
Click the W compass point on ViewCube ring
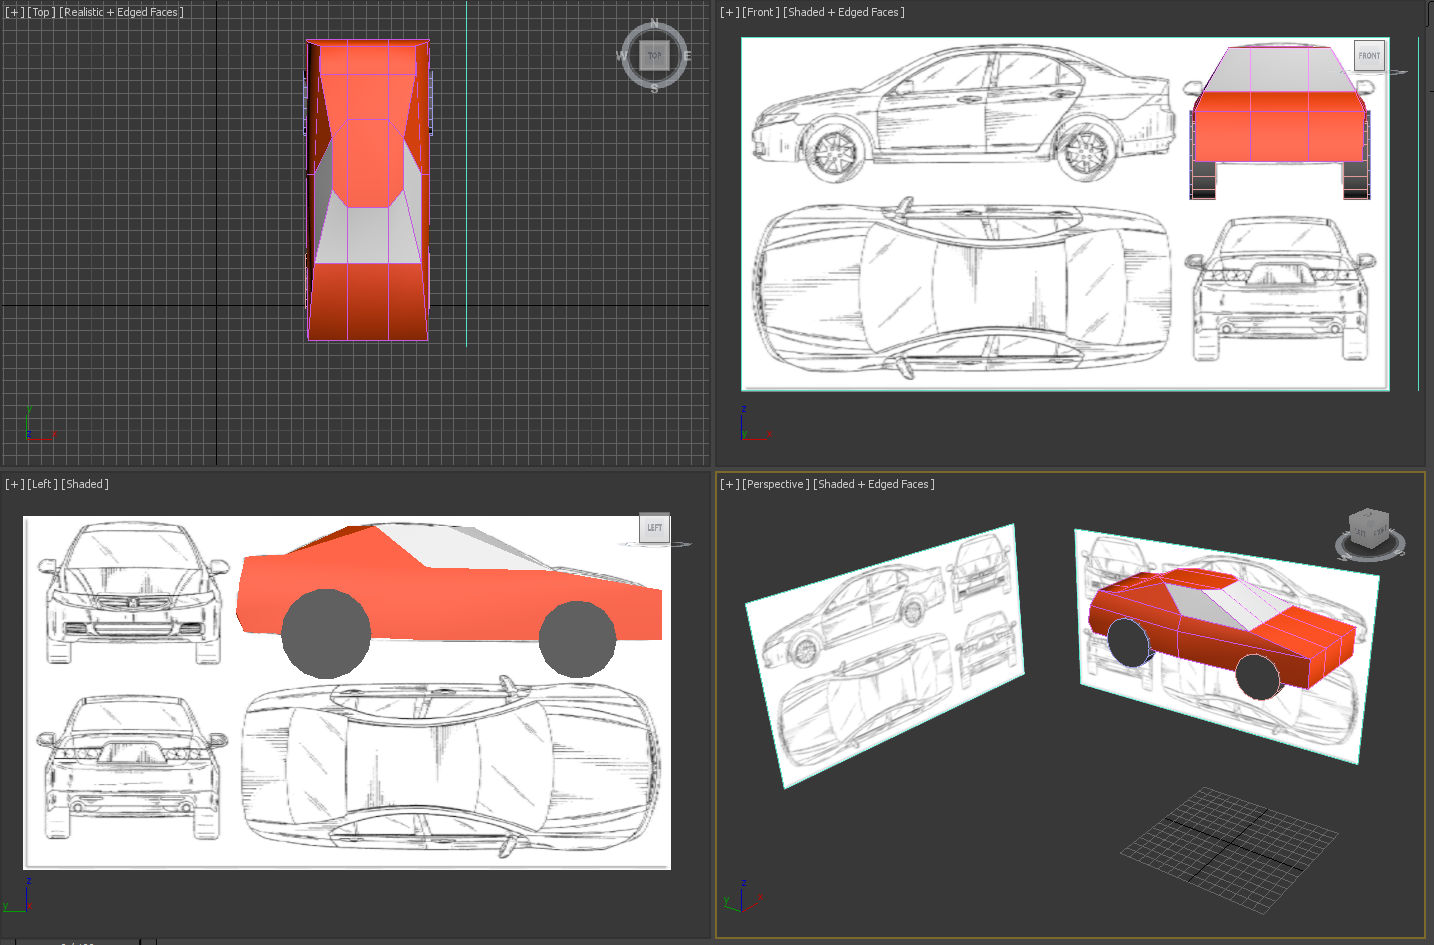click(622, 56)
